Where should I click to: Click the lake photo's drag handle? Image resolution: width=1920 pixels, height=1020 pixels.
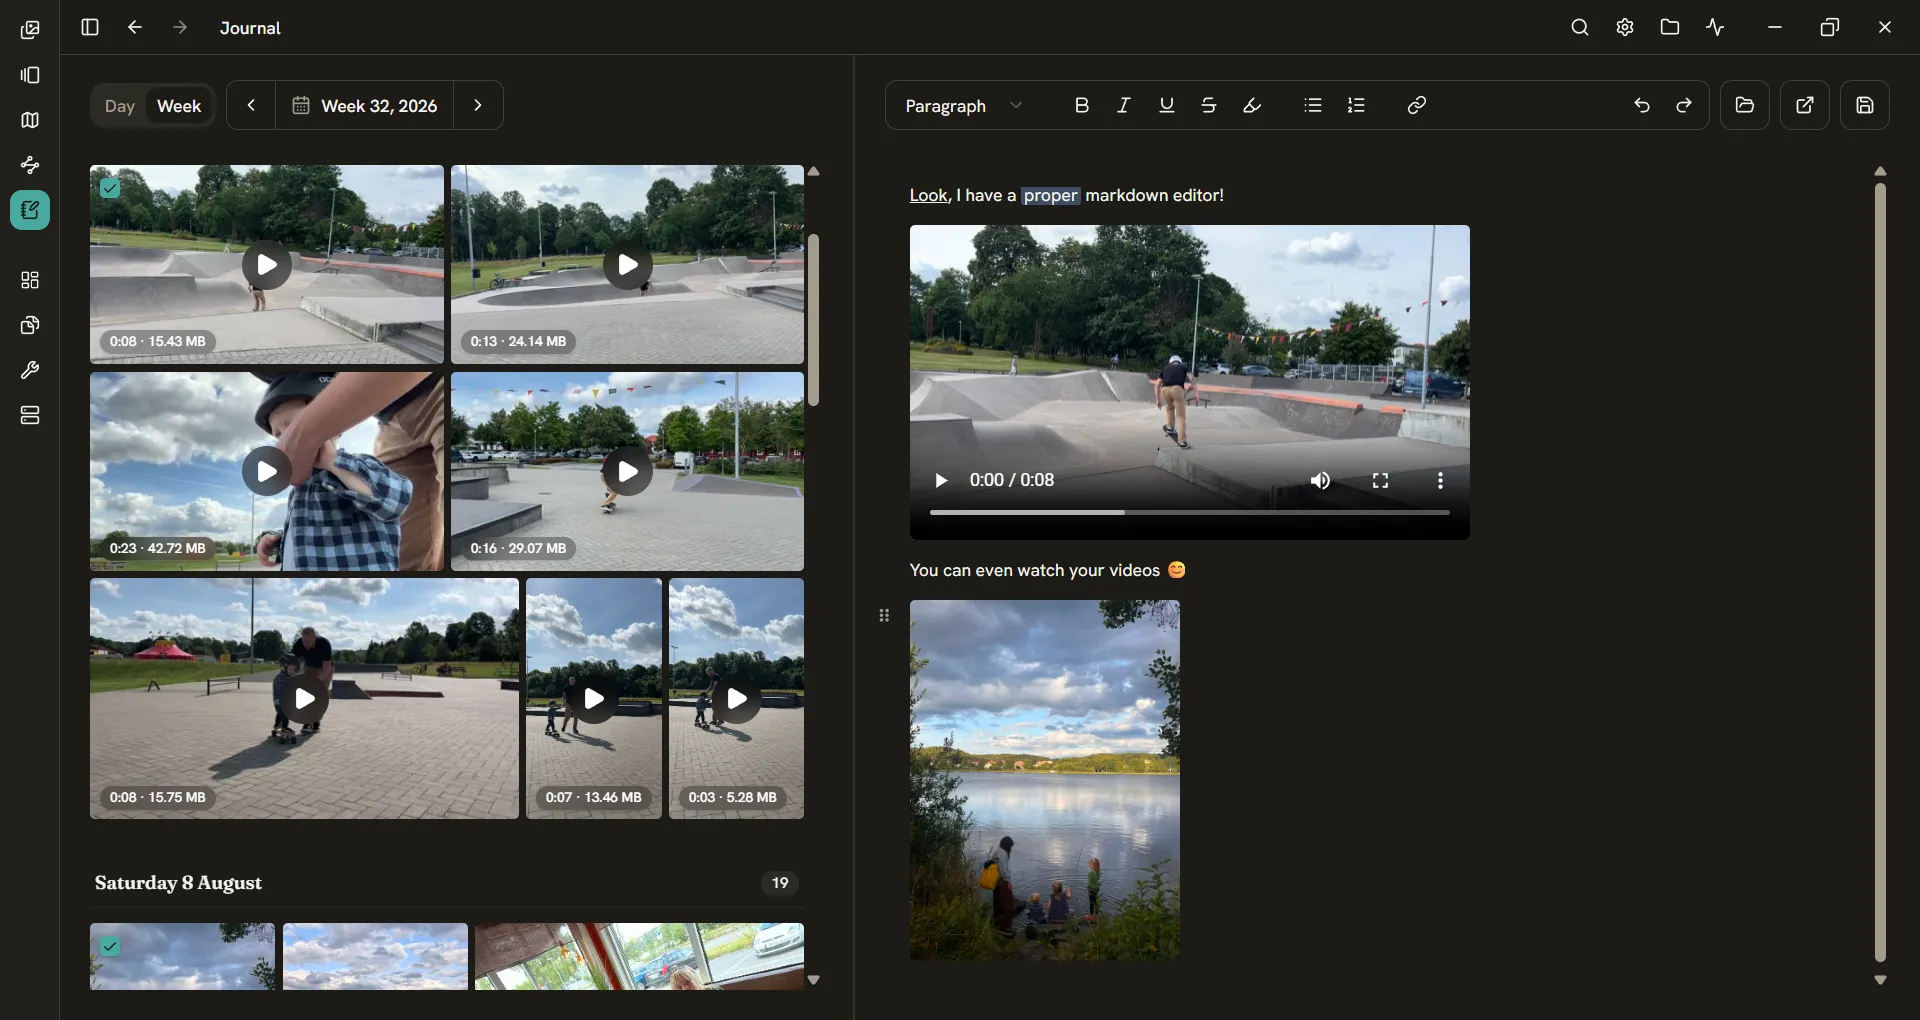pyautogui.click(x=884, y=616)
